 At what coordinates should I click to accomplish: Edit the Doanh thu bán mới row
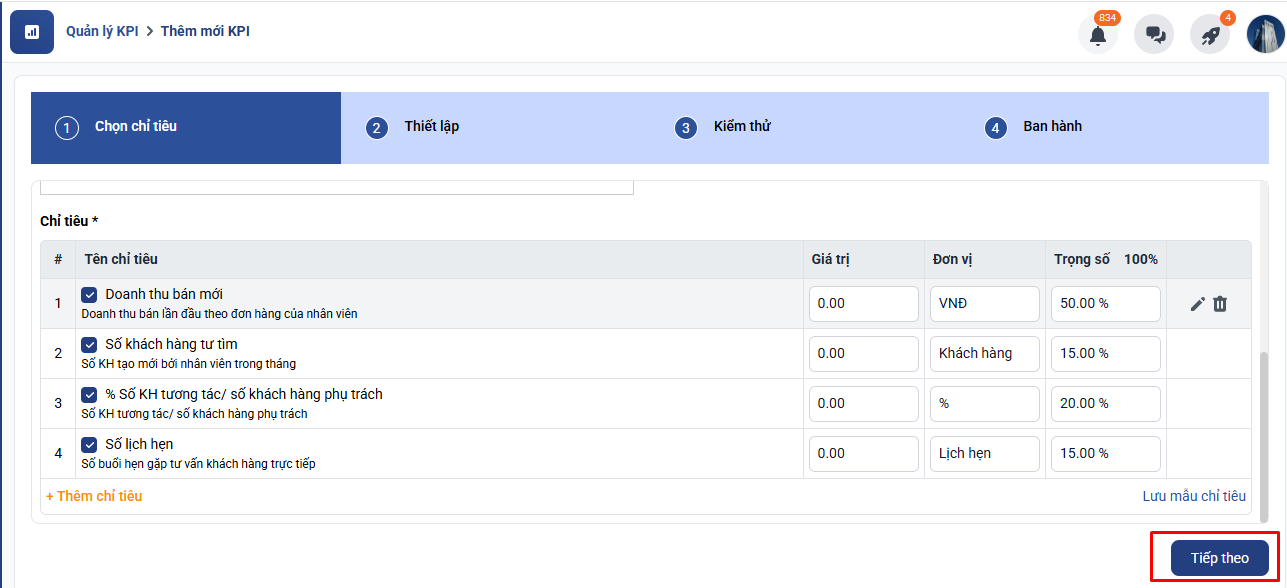point(1198,304)
